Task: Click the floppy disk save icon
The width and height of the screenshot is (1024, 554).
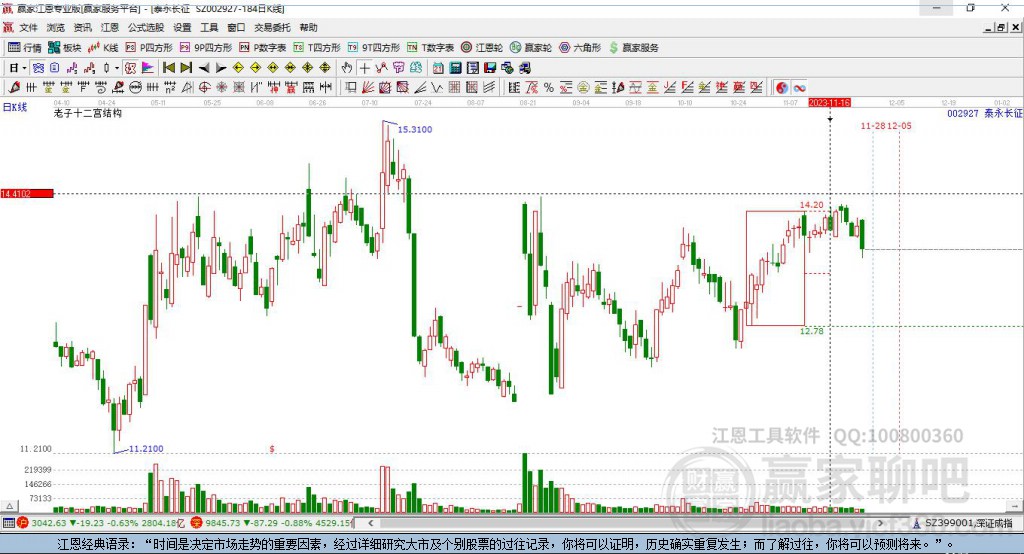Action: [x=490, y=68]
